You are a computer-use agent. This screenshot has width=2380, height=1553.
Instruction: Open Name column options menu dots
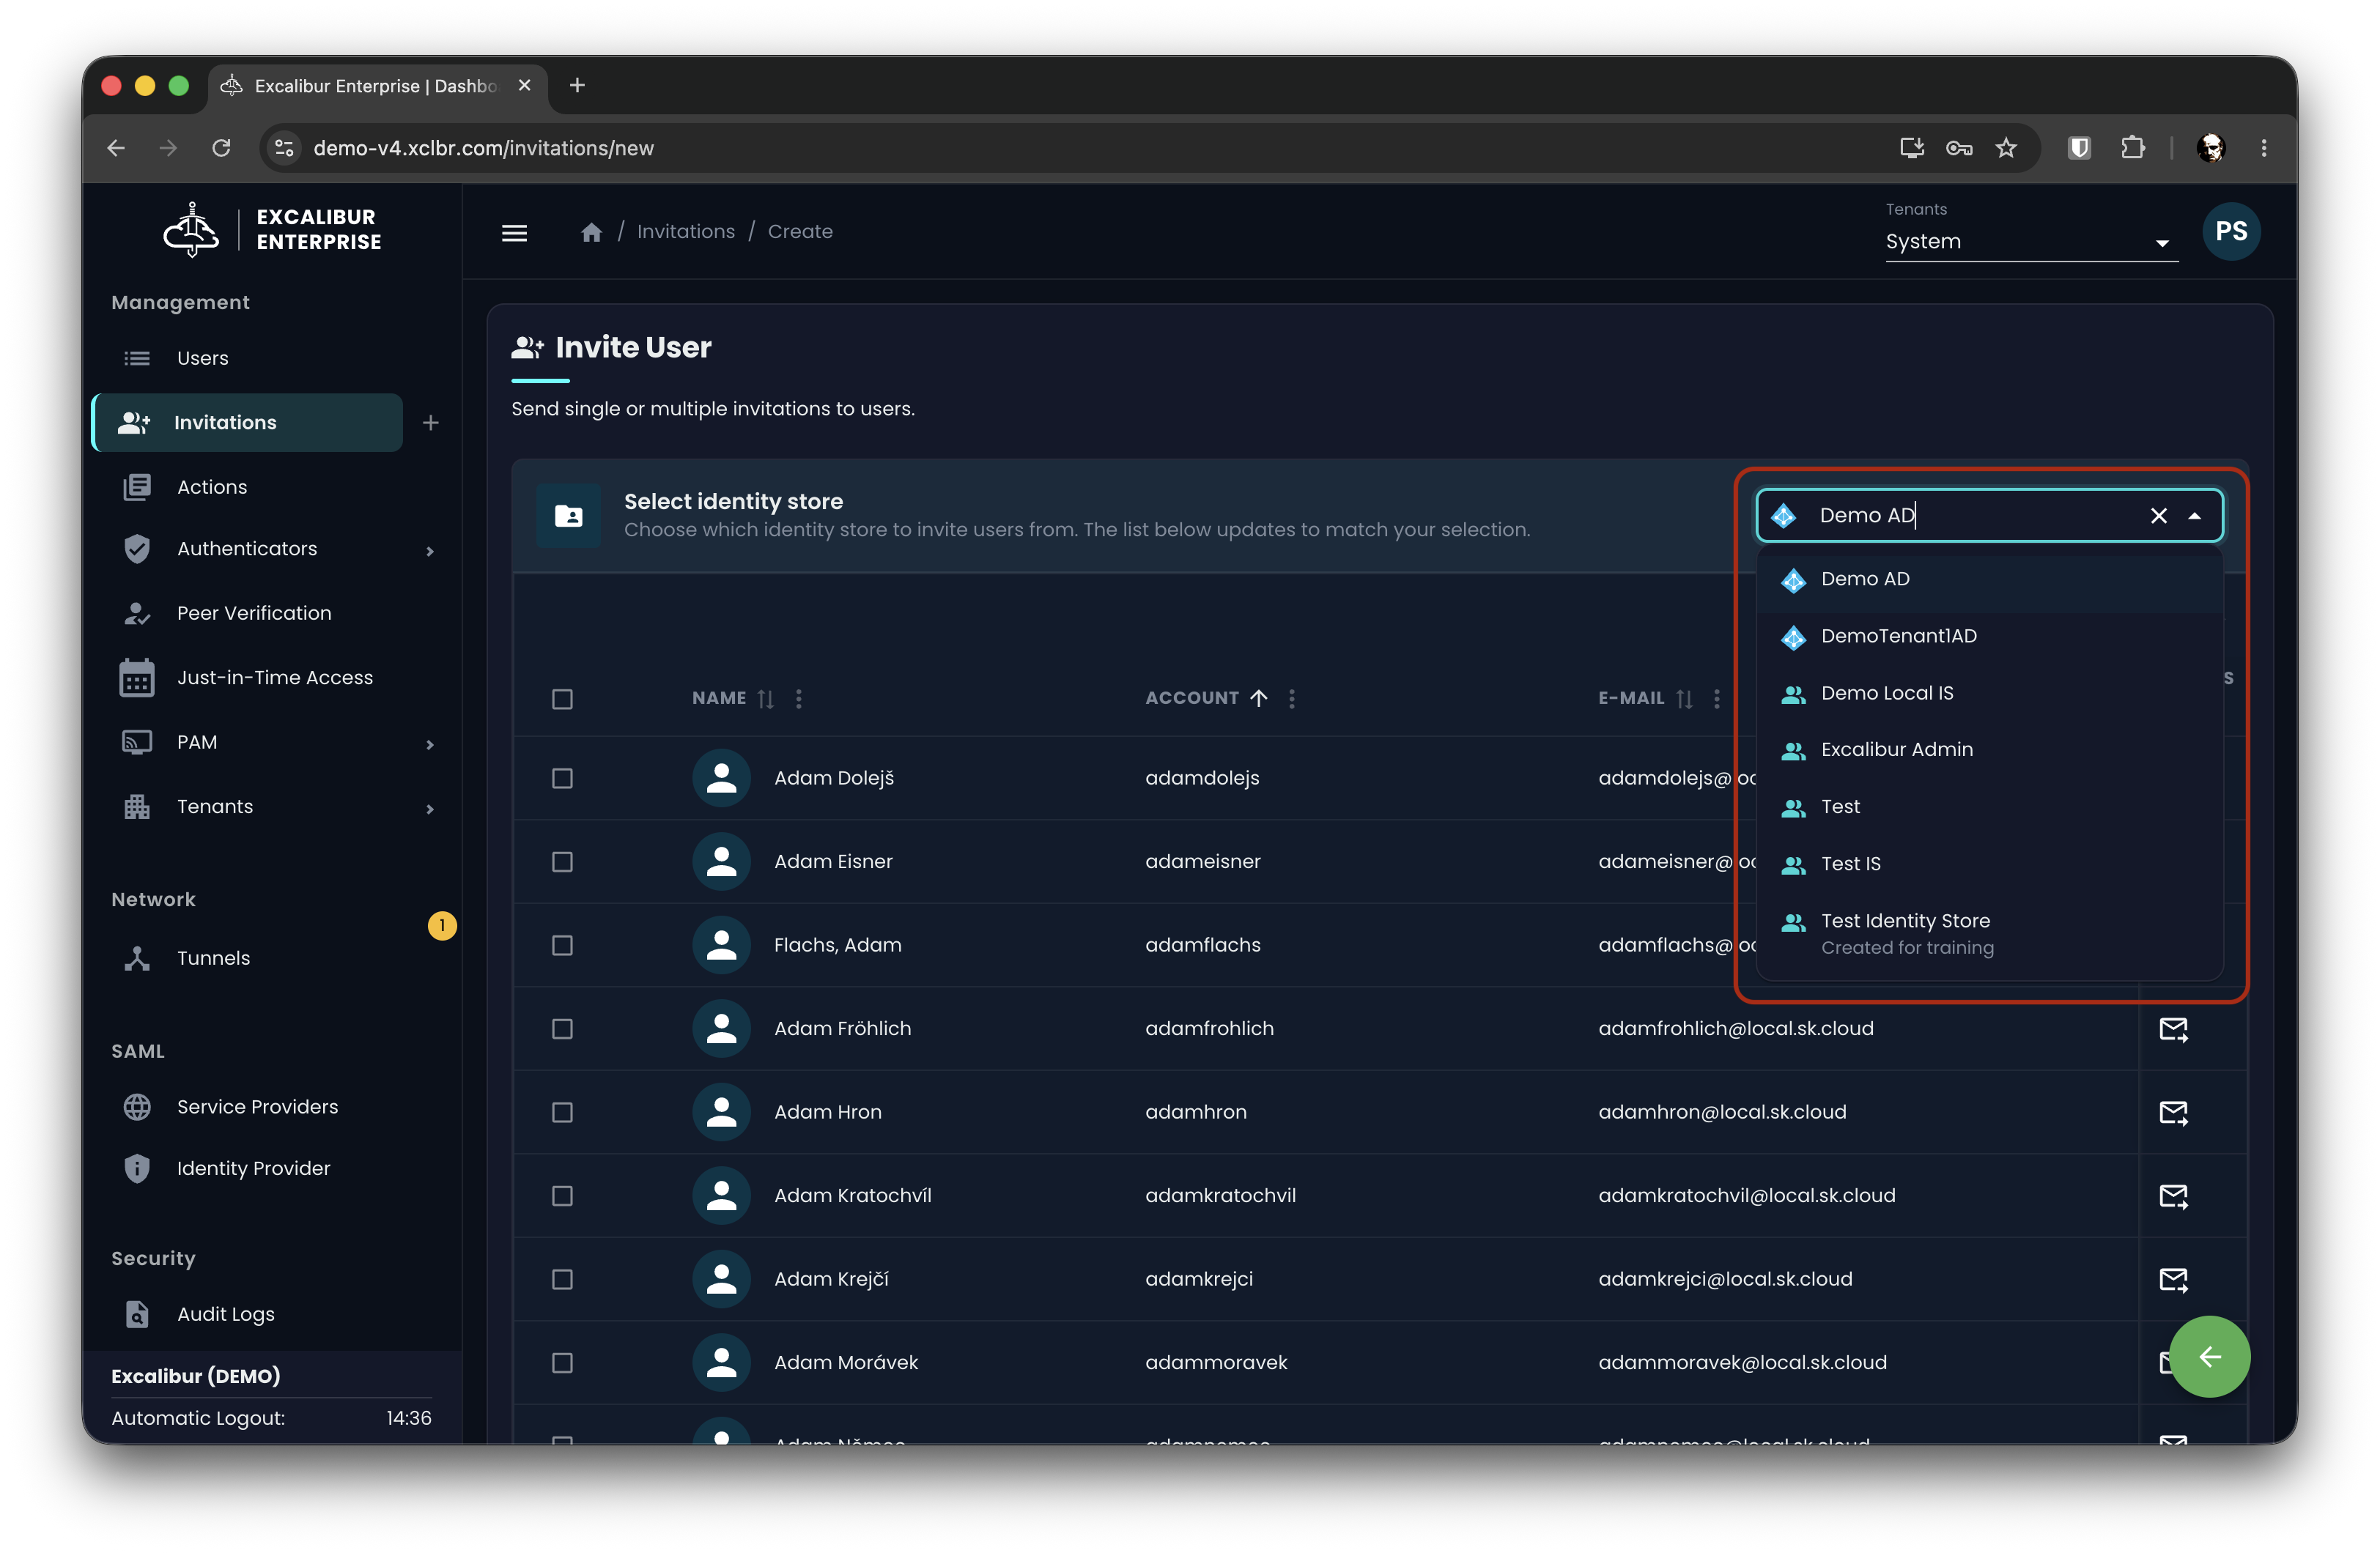pos(798,699)
